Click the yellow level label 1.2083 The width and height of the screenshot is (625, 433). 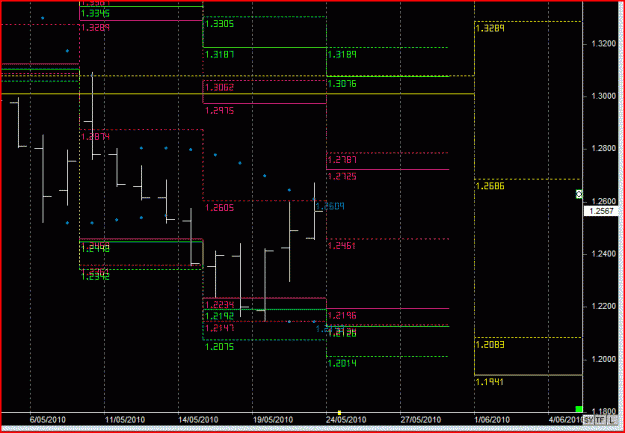(x=490, y=345)
